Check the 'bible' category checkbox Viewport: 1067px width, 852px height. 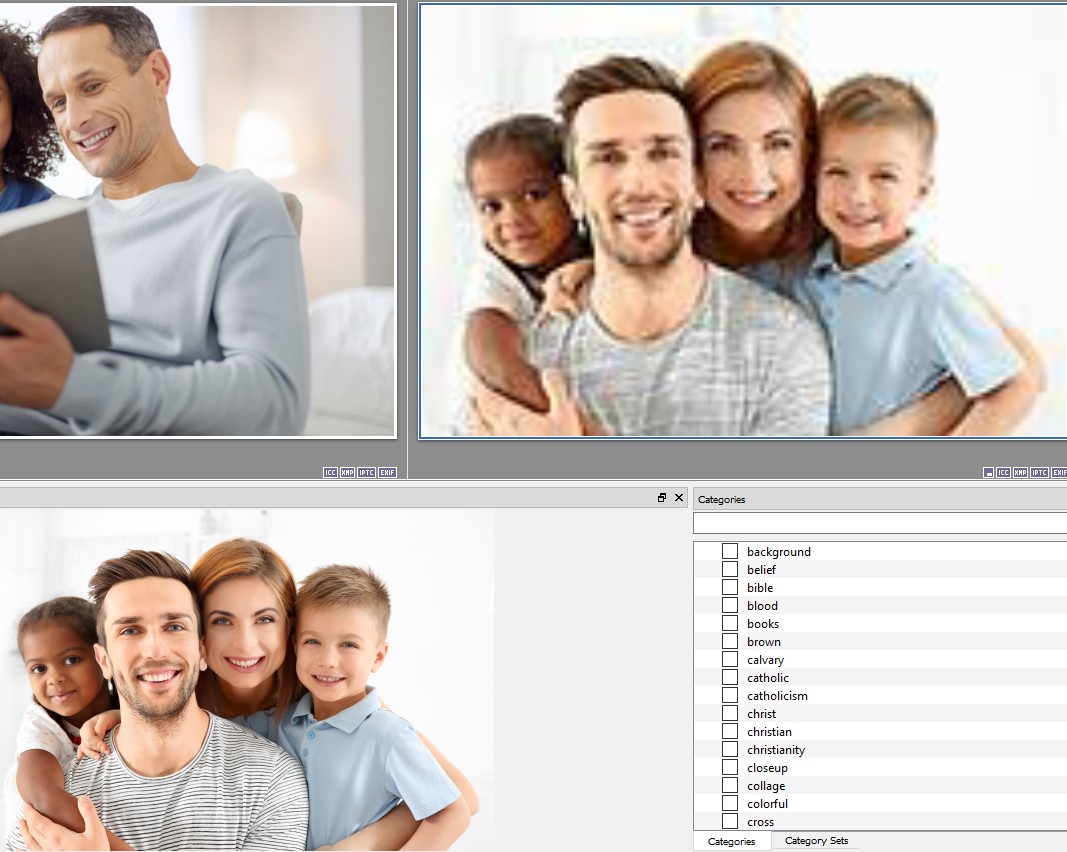(730, 588)
